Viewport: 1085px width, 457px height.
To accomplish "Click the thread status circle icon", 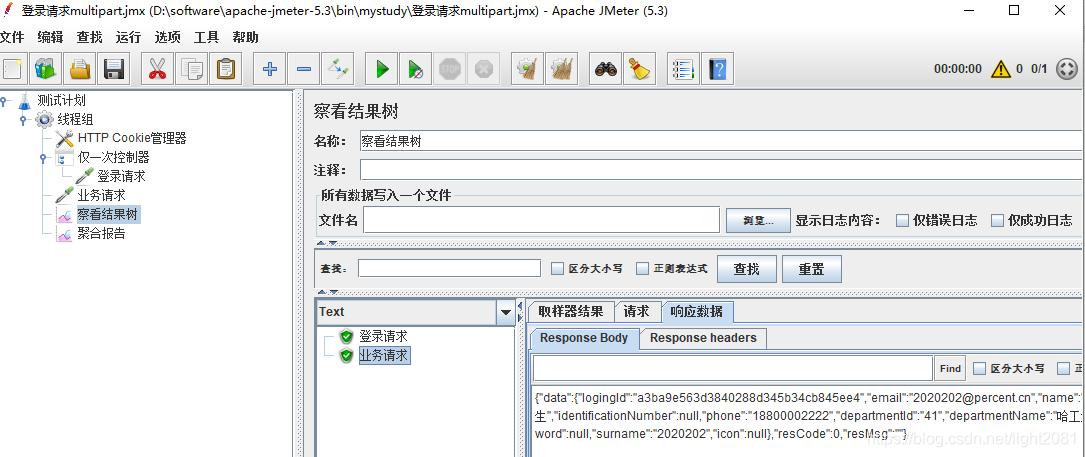I will pos(1067,69).
